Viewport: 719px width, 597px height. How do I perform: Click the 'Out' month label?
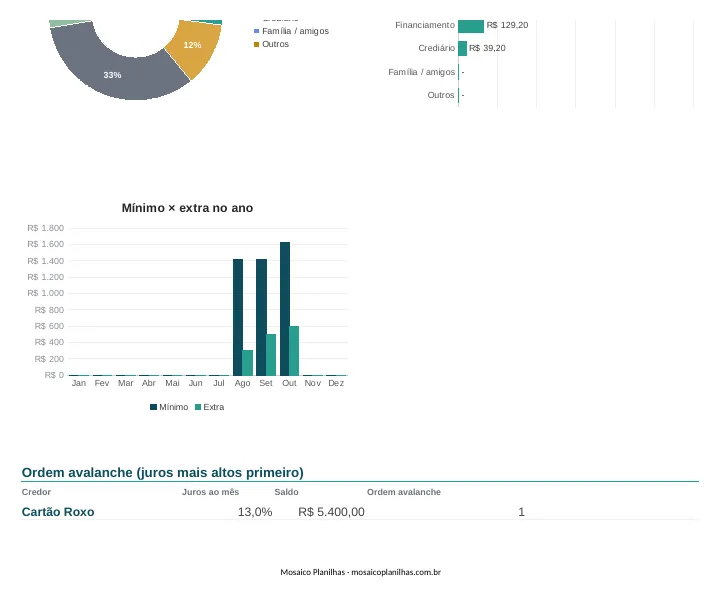pos(289,383)
